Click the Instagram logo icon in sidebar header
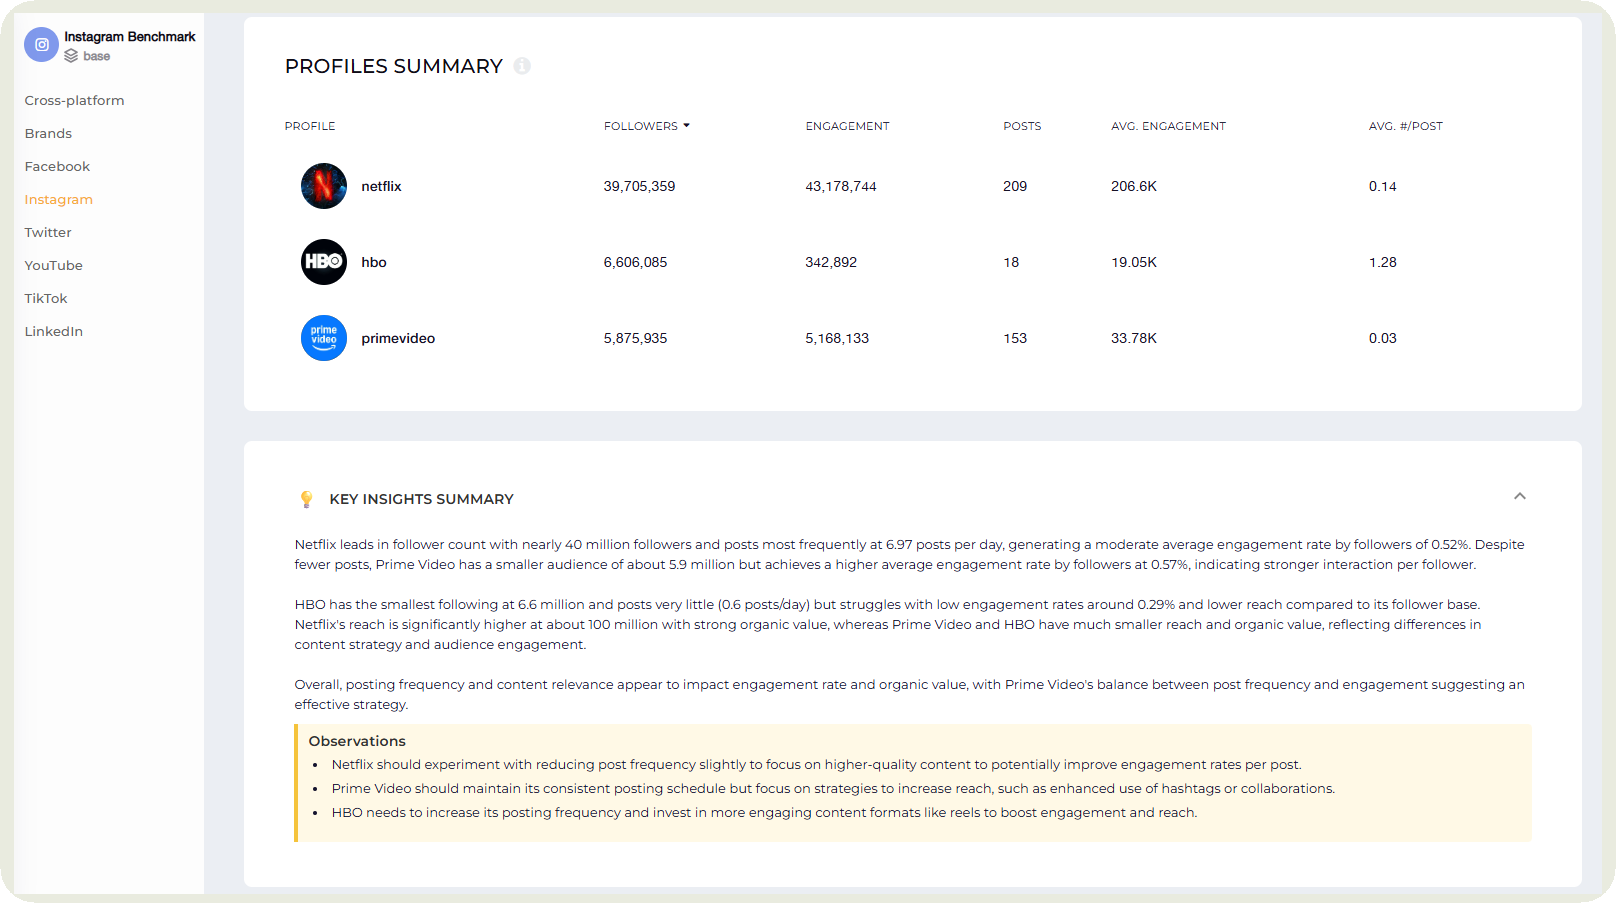Screen dimensions: 1616x903 pos(41,45)
